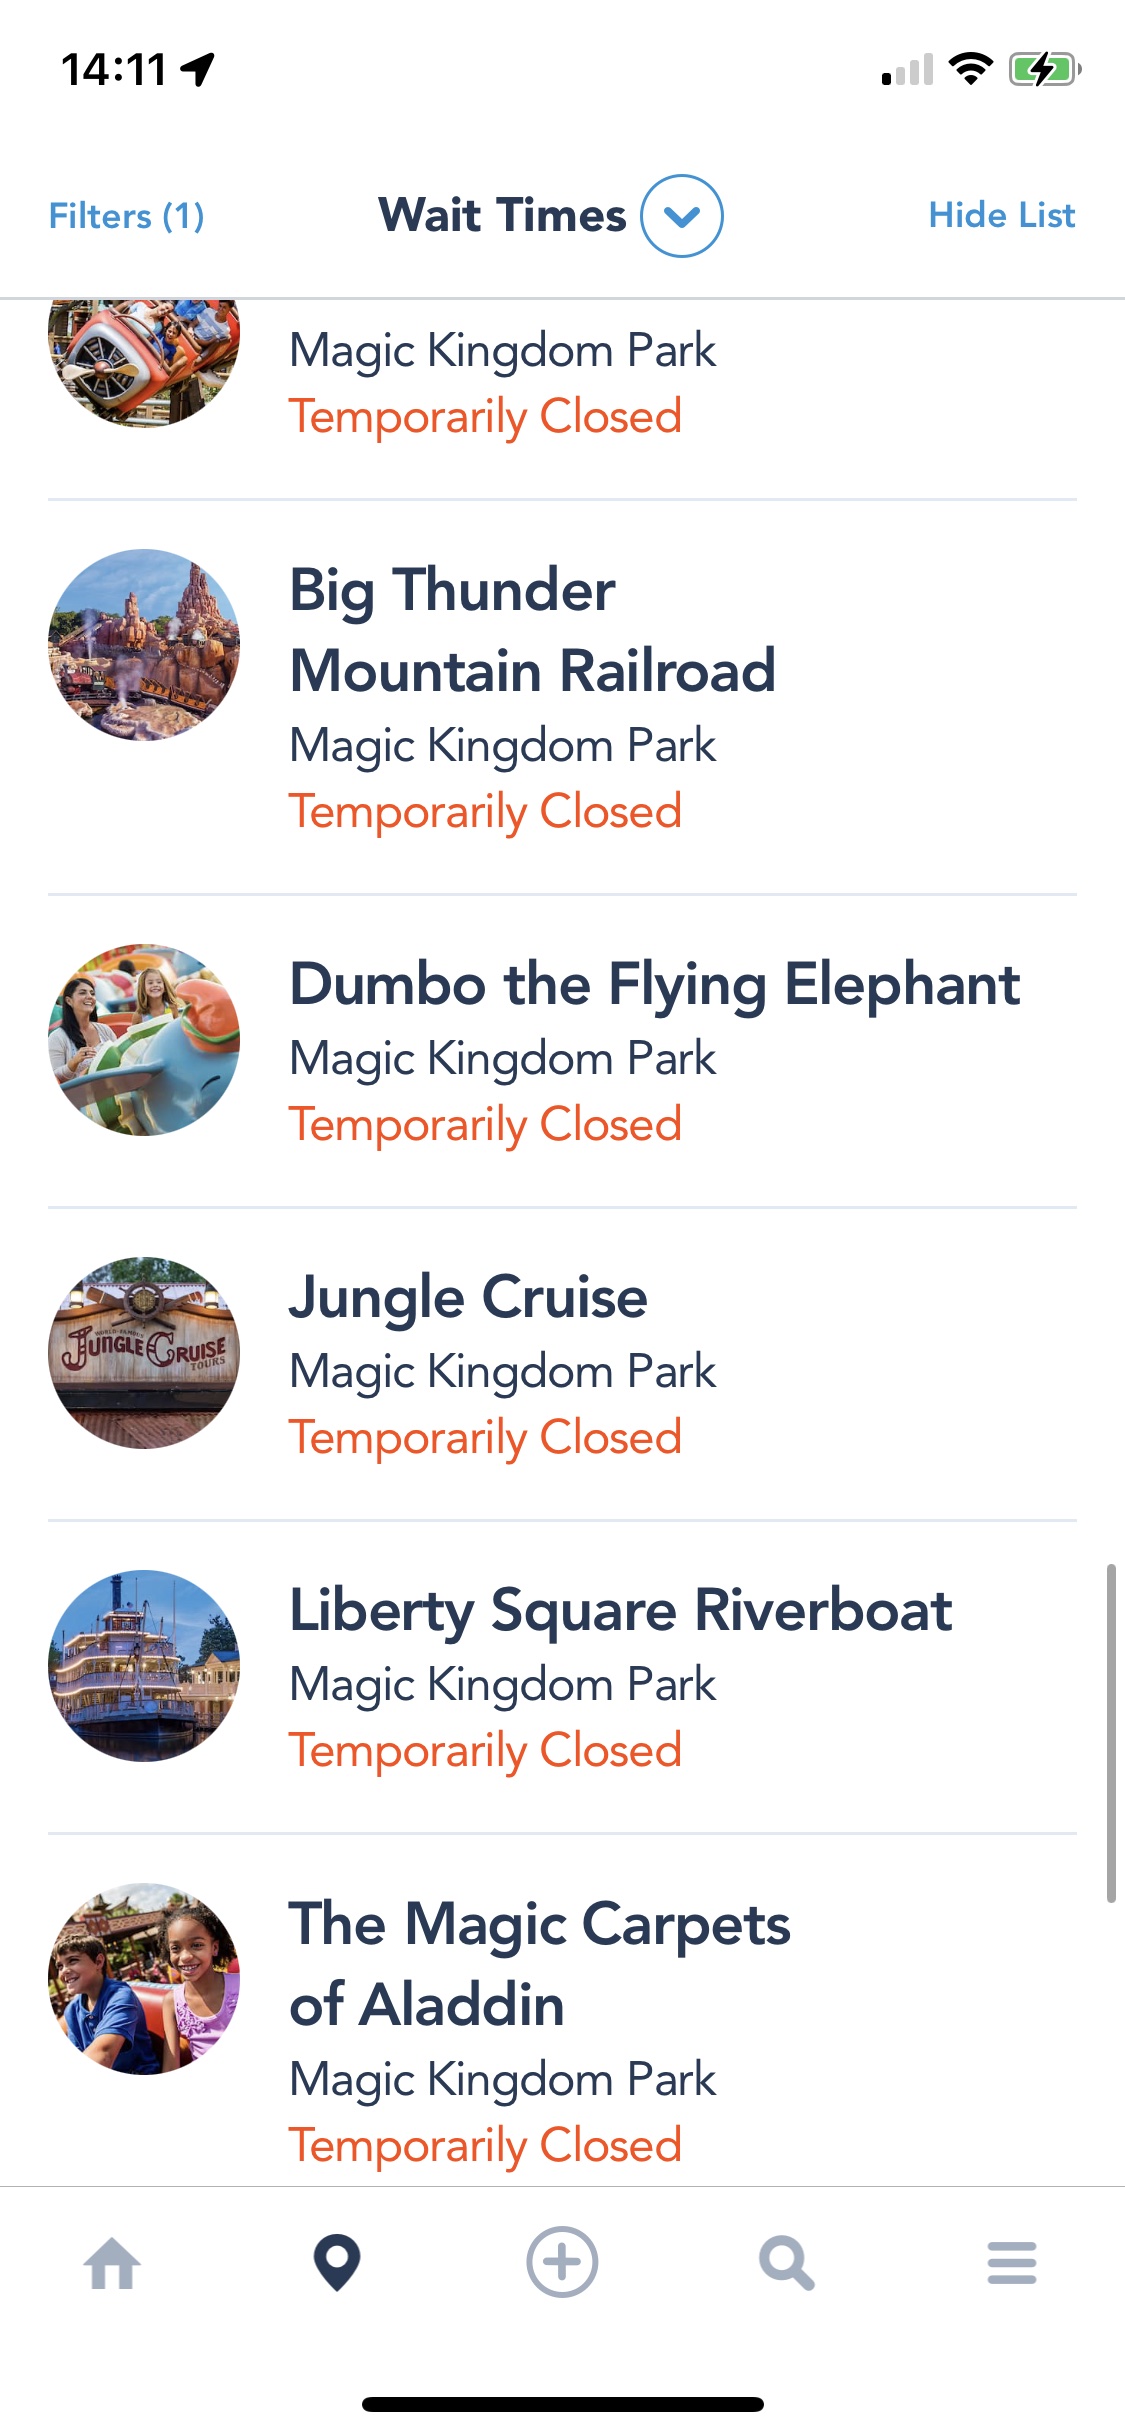Click the vertical scrollbar indicator
This screenshot has height=2436, width=1125.
coord(1111,1733)
